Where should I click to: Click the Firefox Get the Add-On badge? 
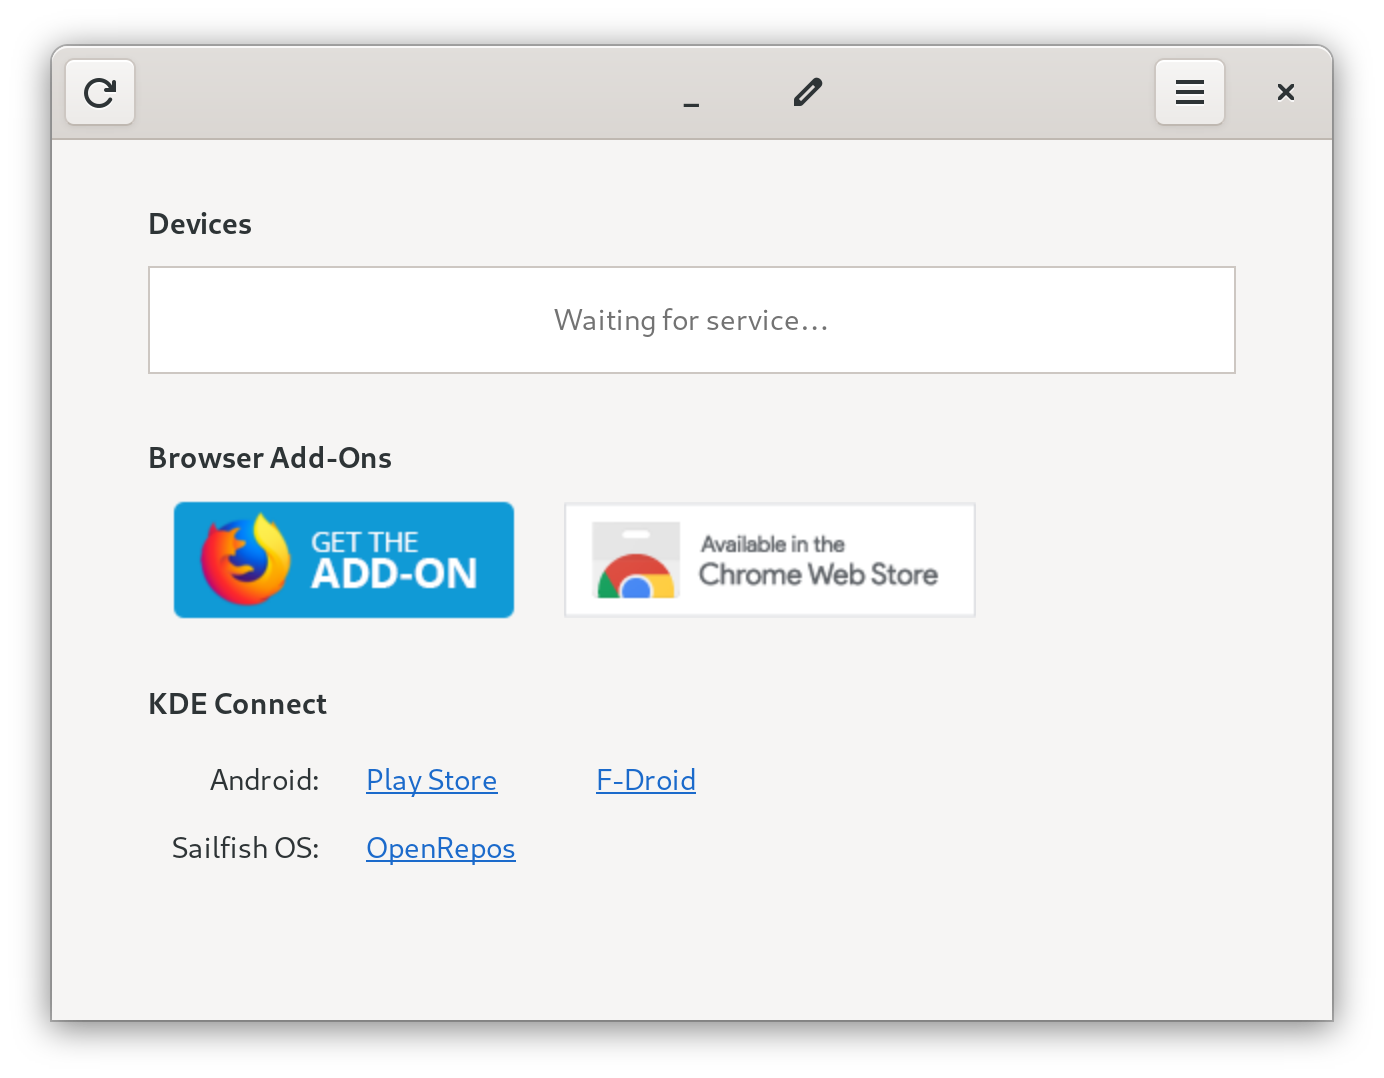pos(344,560)
